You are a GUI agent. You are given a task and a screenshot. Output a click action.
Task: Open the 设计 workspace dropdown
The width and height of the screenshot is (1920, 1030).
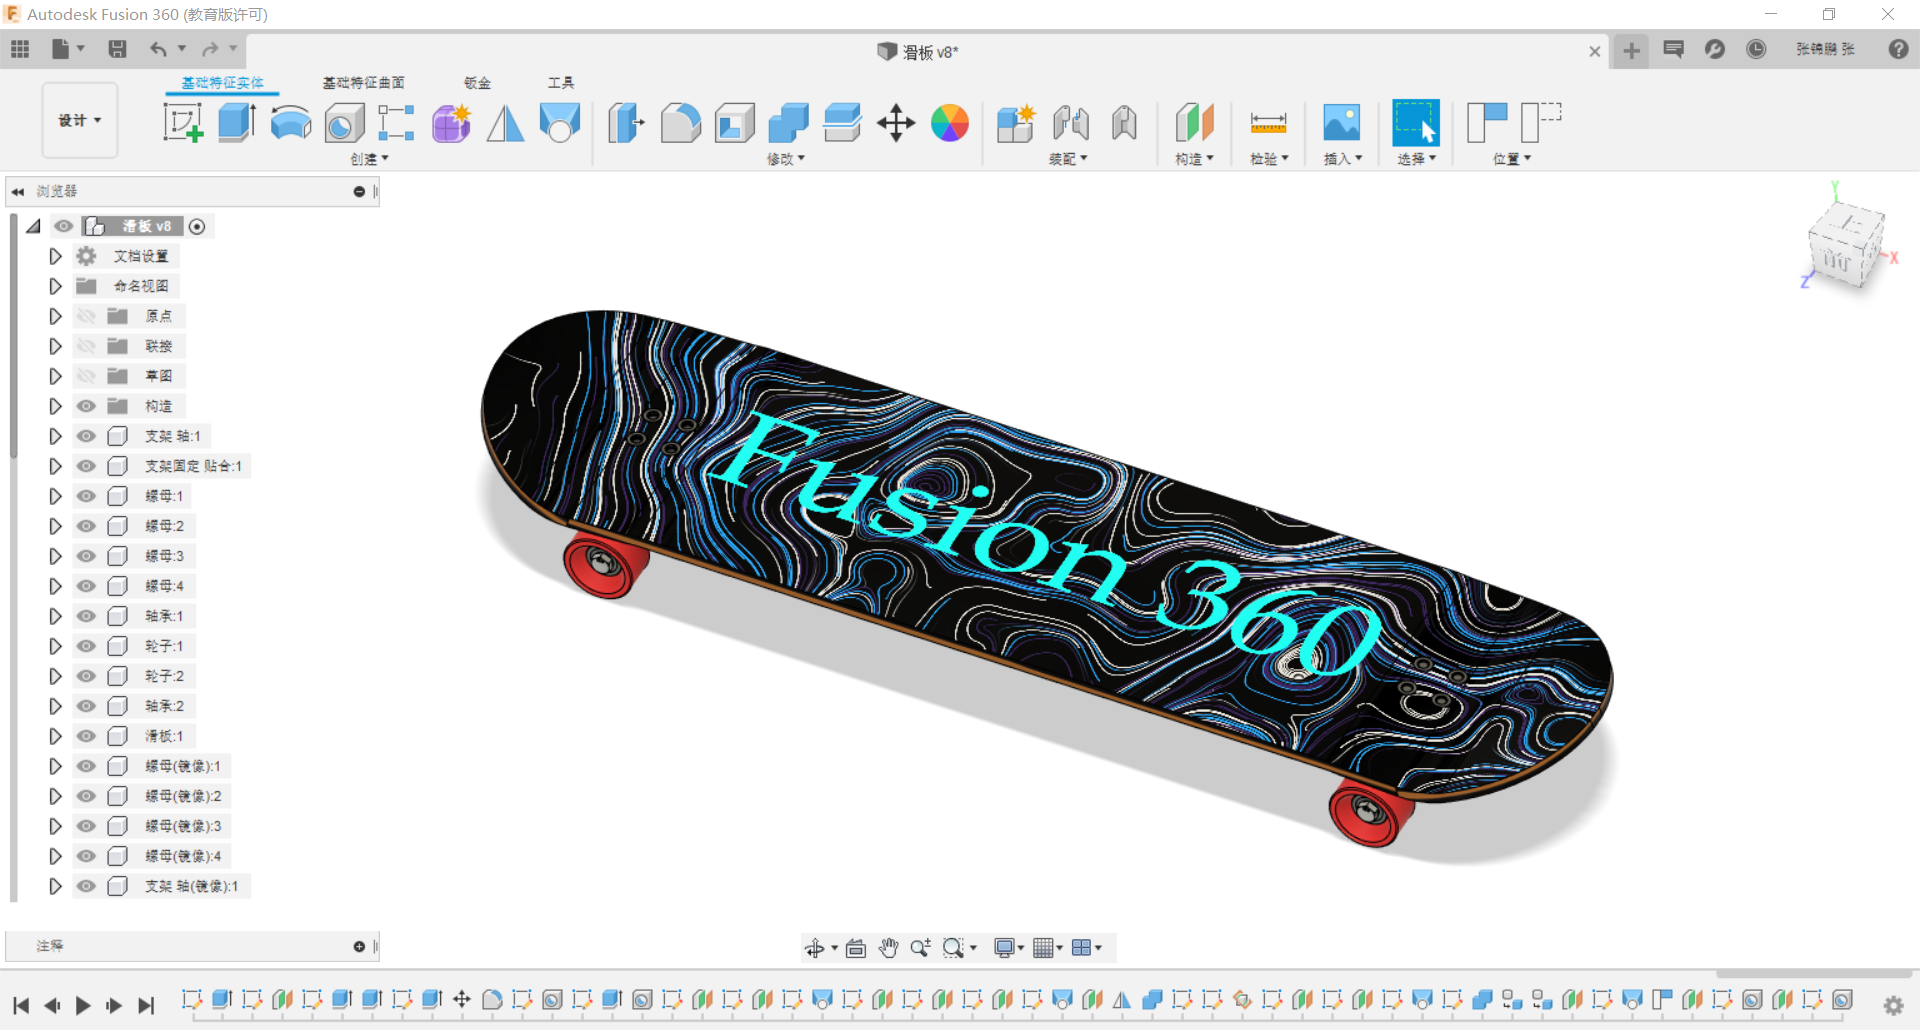[x=80, y=120]
